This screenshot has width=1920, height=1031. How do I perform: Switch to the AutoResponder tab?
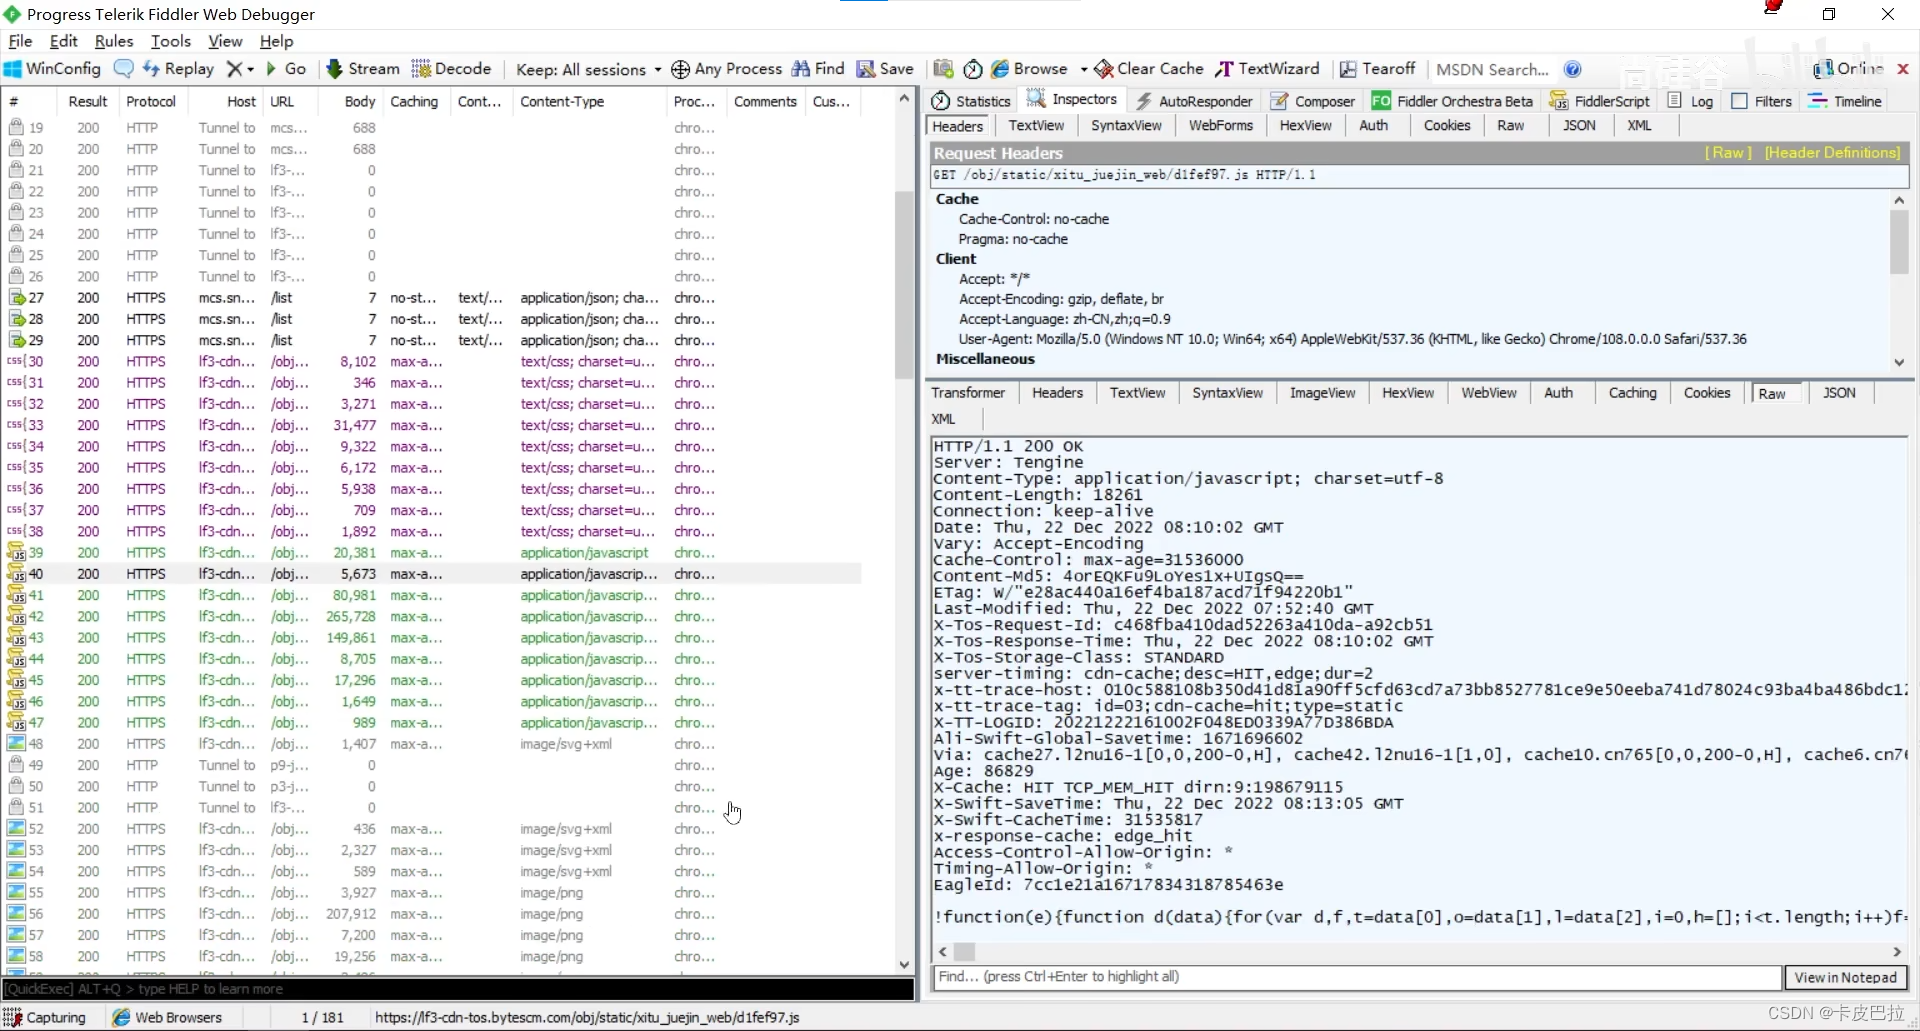1194,101
